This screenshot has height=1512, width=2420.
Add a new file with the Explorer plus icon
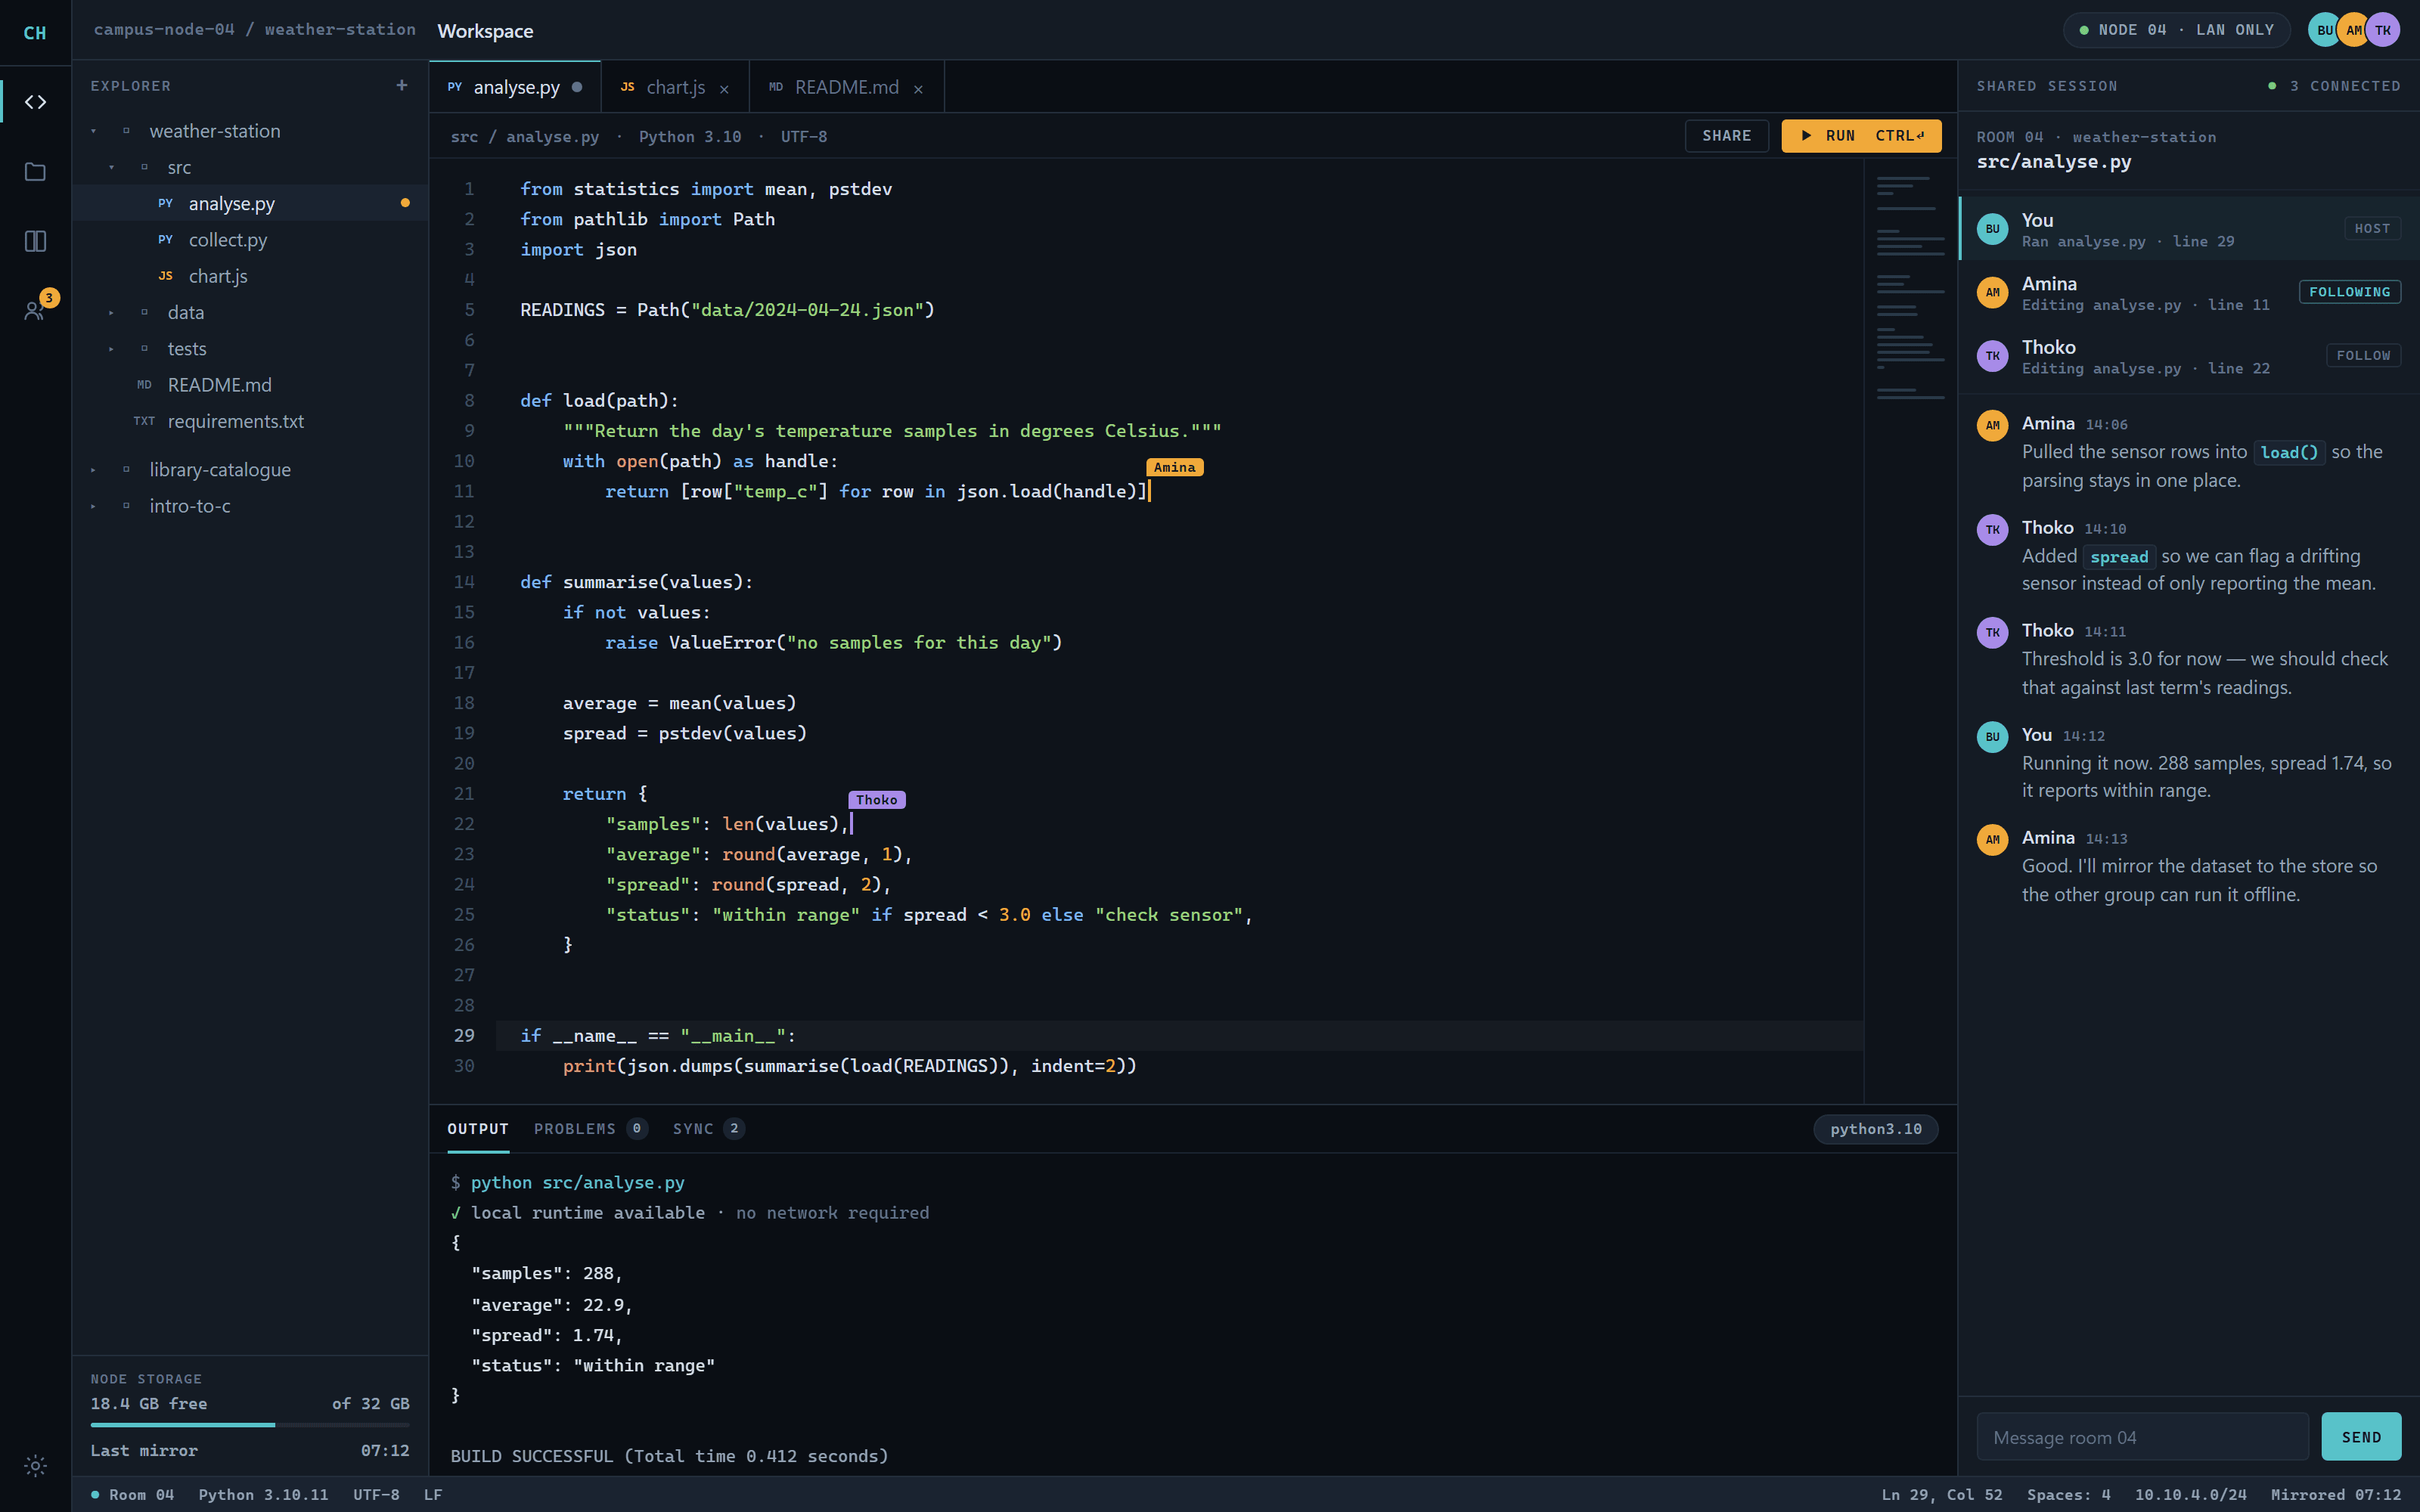(x=402, y=86)
